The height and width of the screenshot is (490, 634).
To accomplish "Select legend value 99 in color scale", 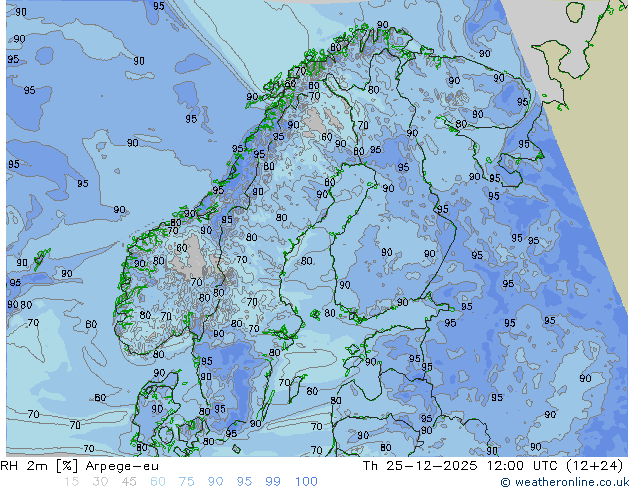I will click(x=273, y=482).
